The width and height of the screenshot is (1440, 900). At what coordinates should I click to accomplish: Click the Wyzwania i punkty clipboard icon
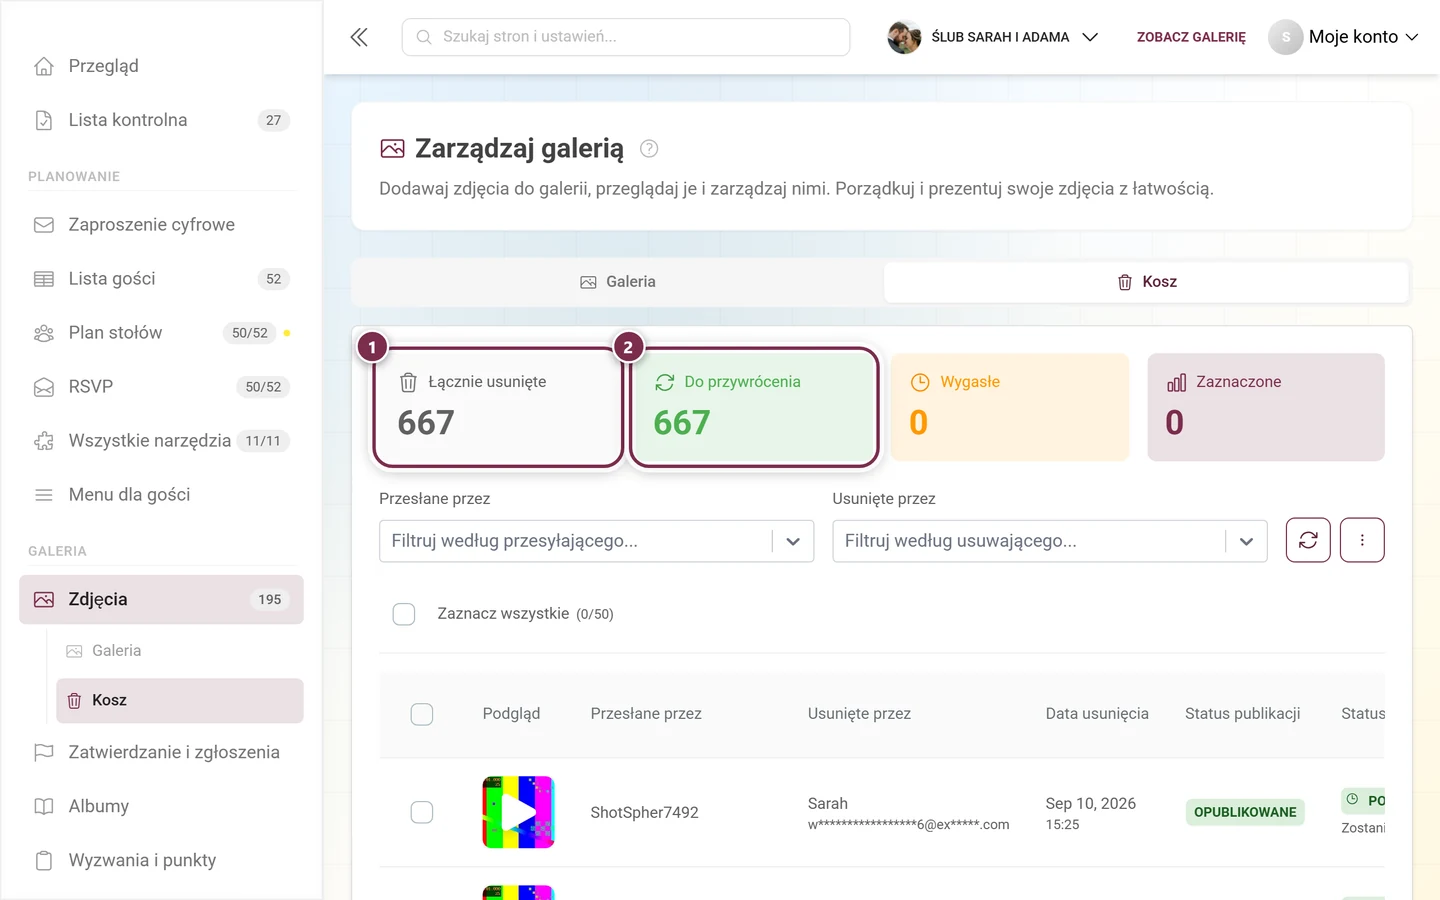point(44,860)
